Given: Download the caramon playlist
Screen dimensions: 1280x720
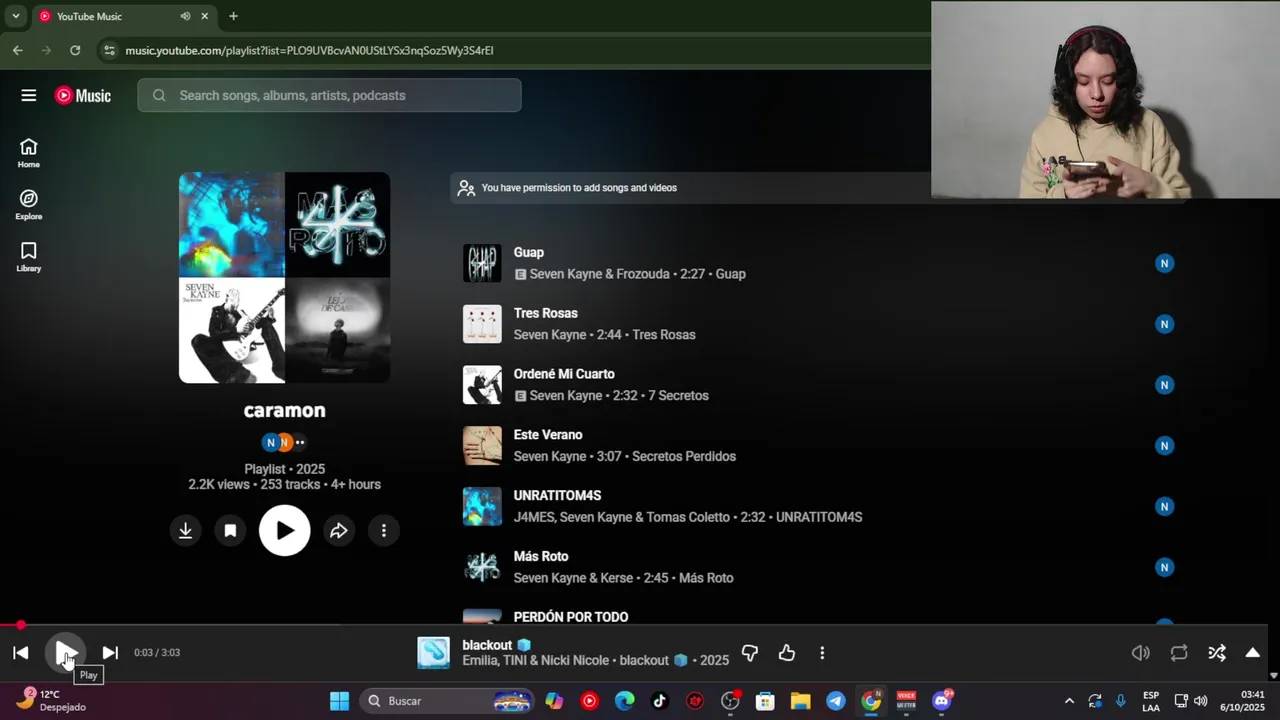Looking at the screenshot, I should [185, 531].
